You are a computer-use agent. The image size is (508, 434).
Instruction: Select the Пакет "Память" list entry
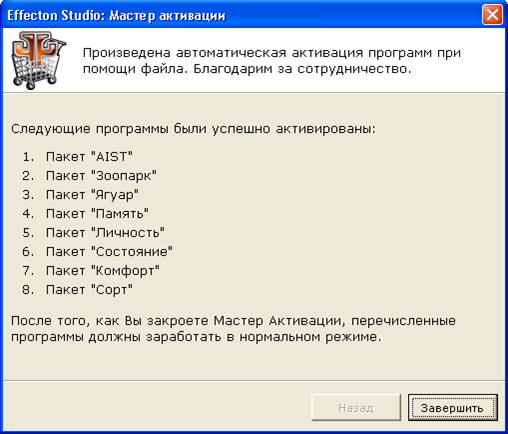97,214
